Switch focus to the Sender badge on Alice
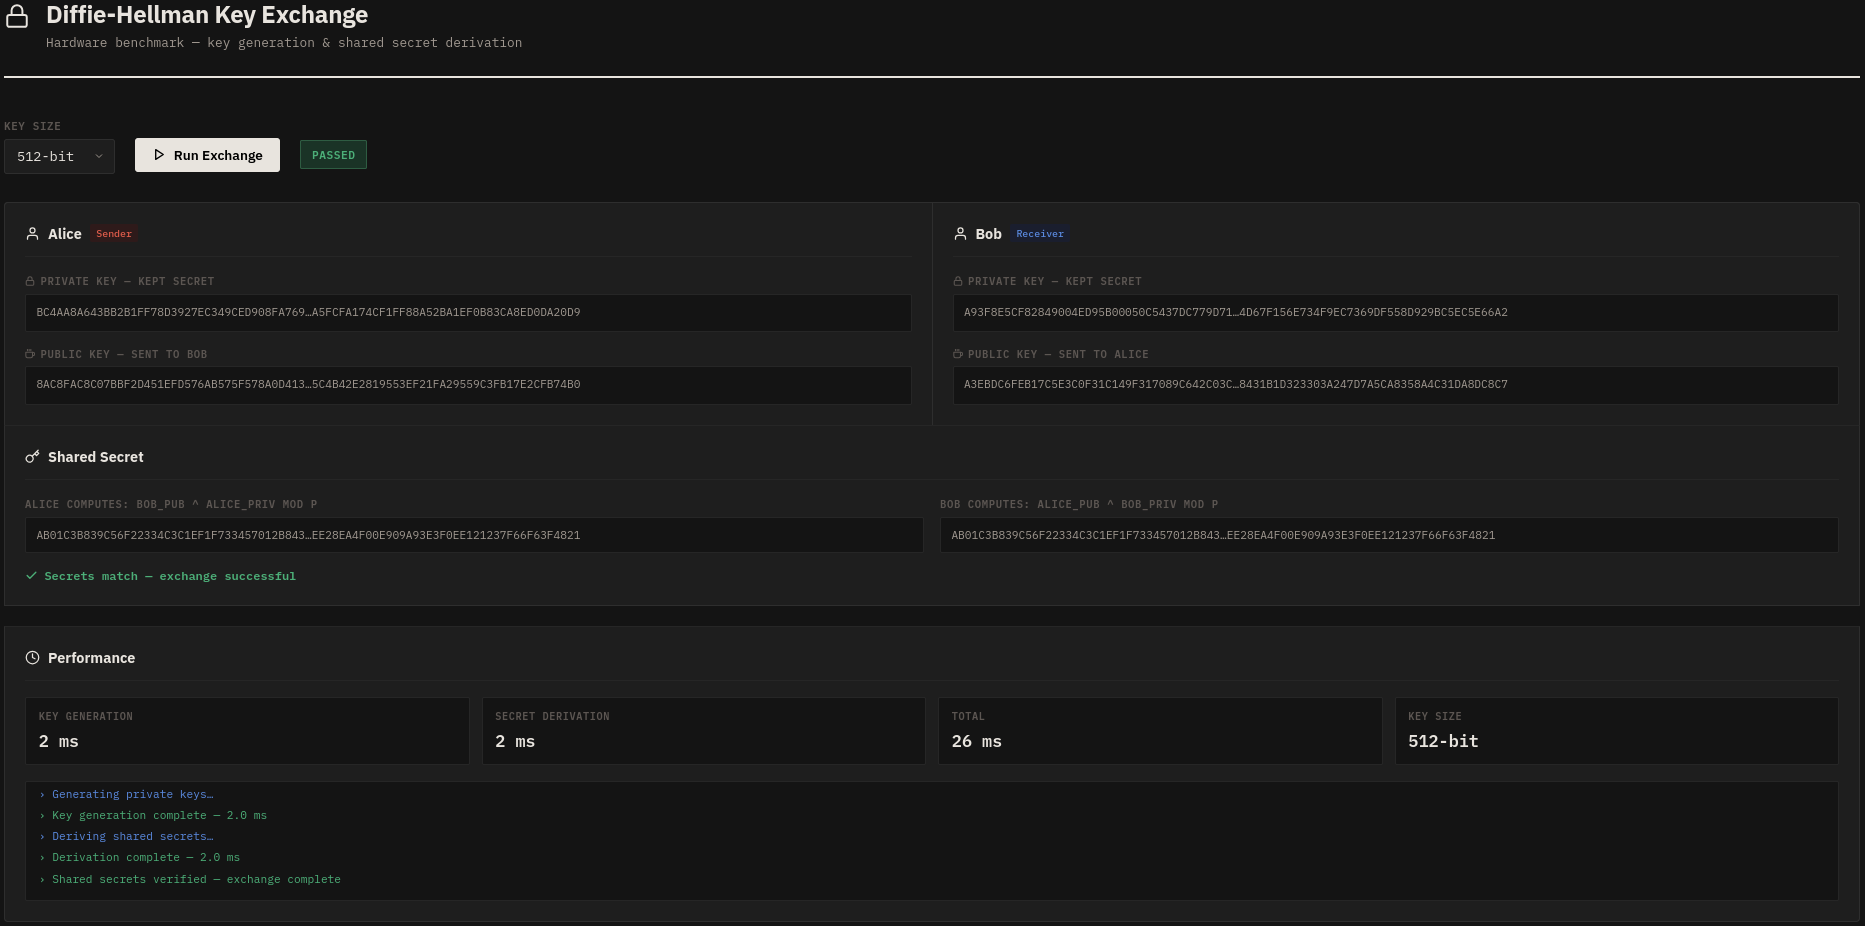This screenshot has height=926, width=1865. pyautogui.click(x=113, y=233)
